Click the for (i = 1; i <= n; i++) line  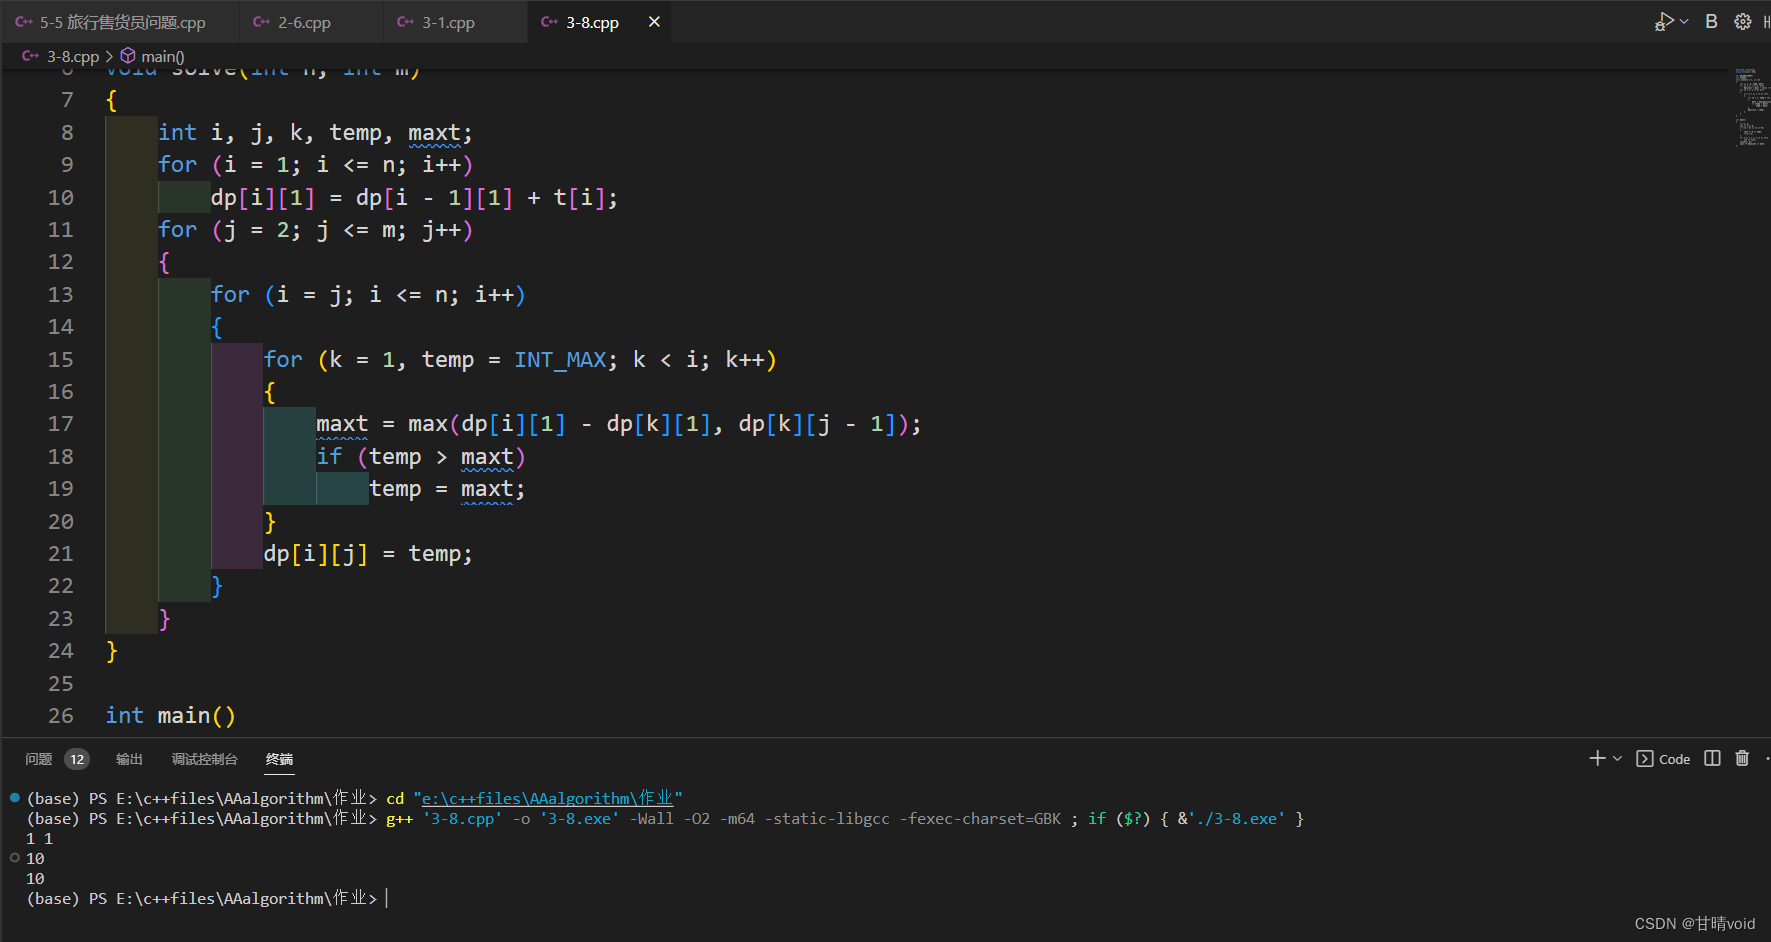pos(315,165)
